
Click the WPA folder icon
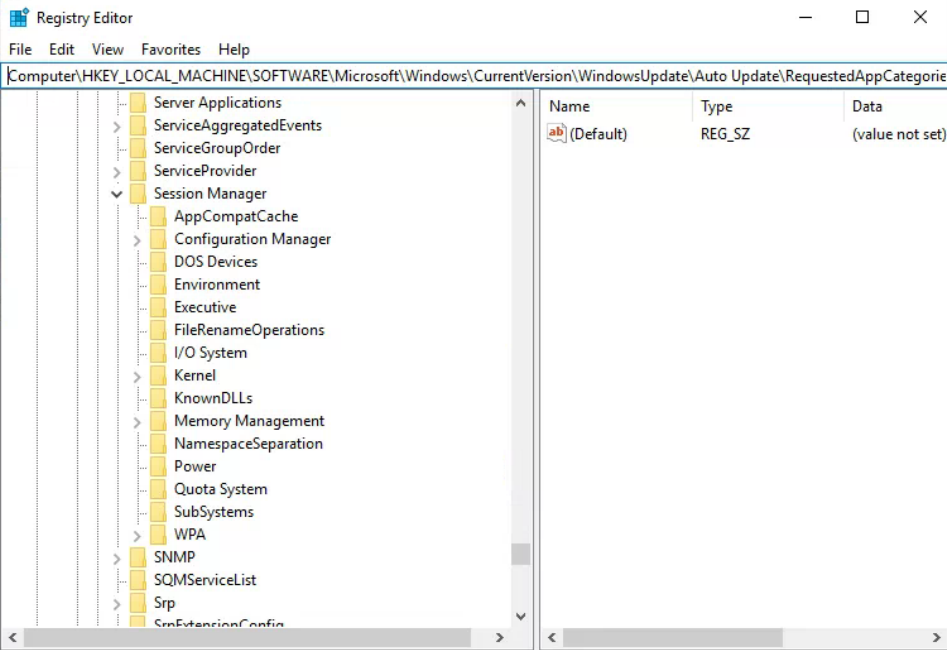coord(158,535)
